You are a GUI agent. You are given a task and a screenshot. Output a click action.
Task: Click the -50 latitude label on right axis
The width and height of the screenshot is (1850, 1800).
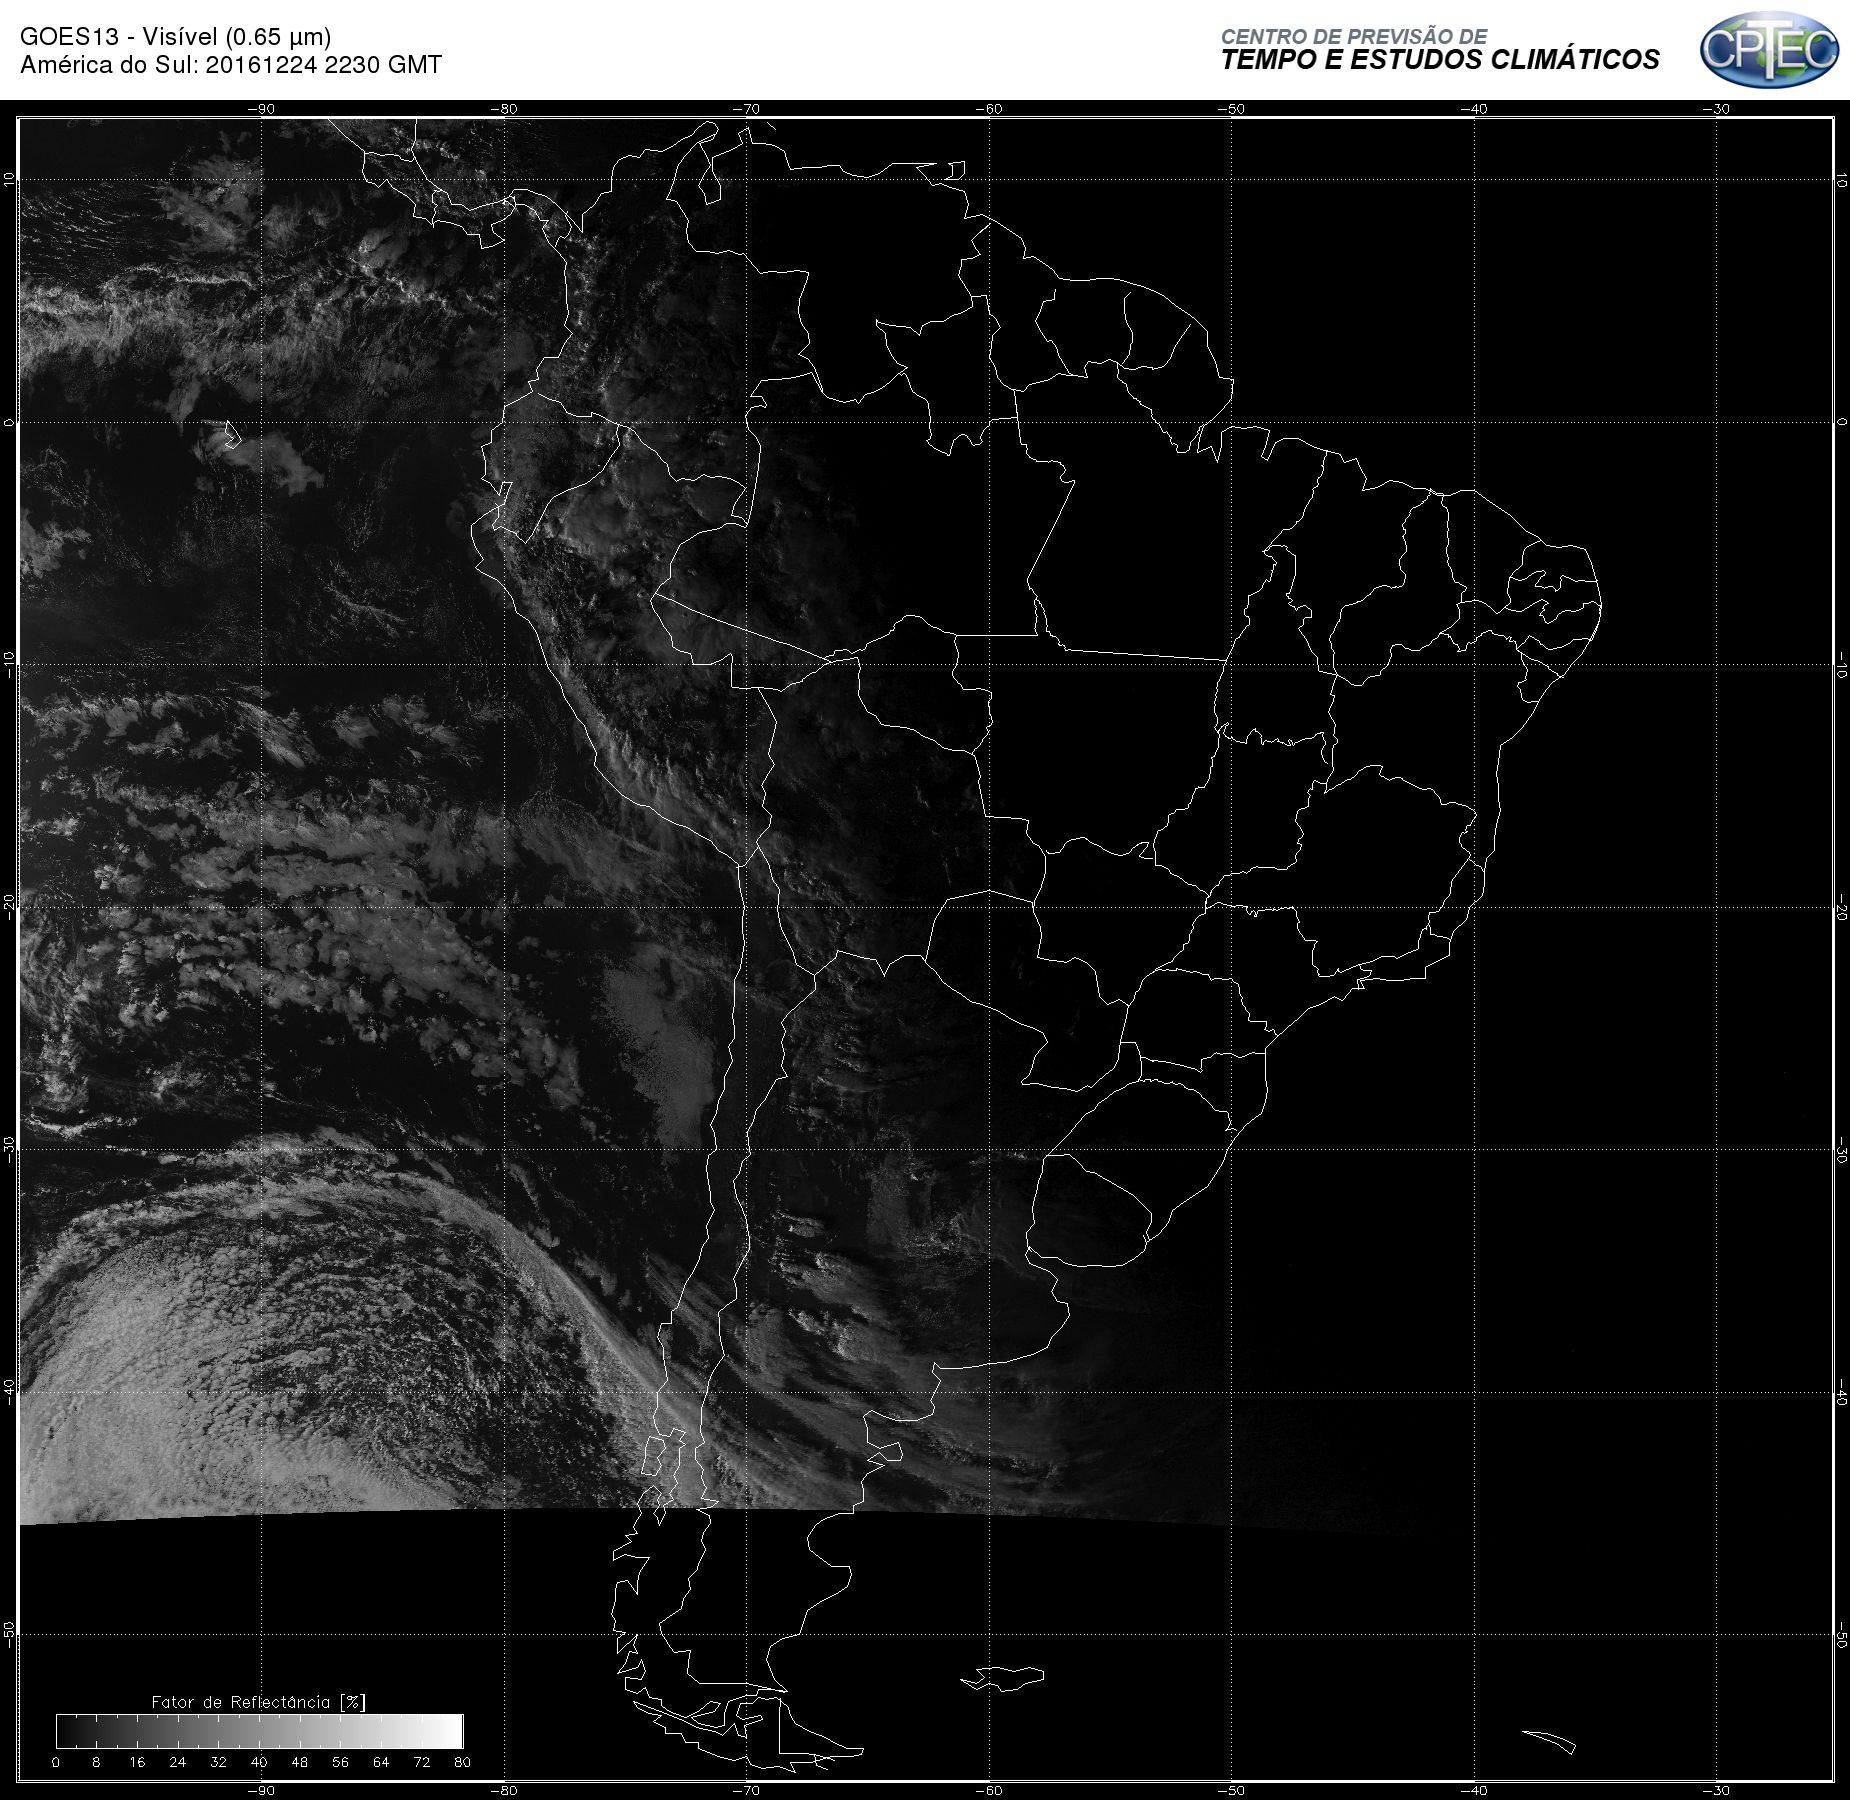coord(1842,1636)
